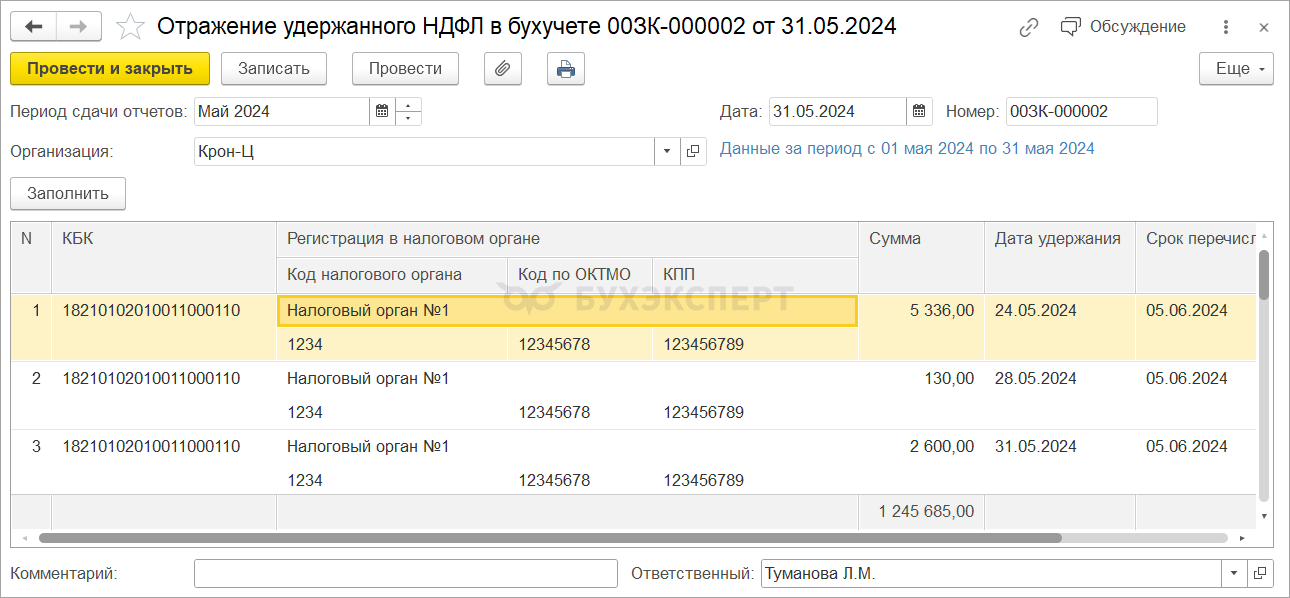Image resolution: width=1290 pixels, height=598 pixels.
Task: Expand the Организация dropdown list
Action: coord(668,152)
